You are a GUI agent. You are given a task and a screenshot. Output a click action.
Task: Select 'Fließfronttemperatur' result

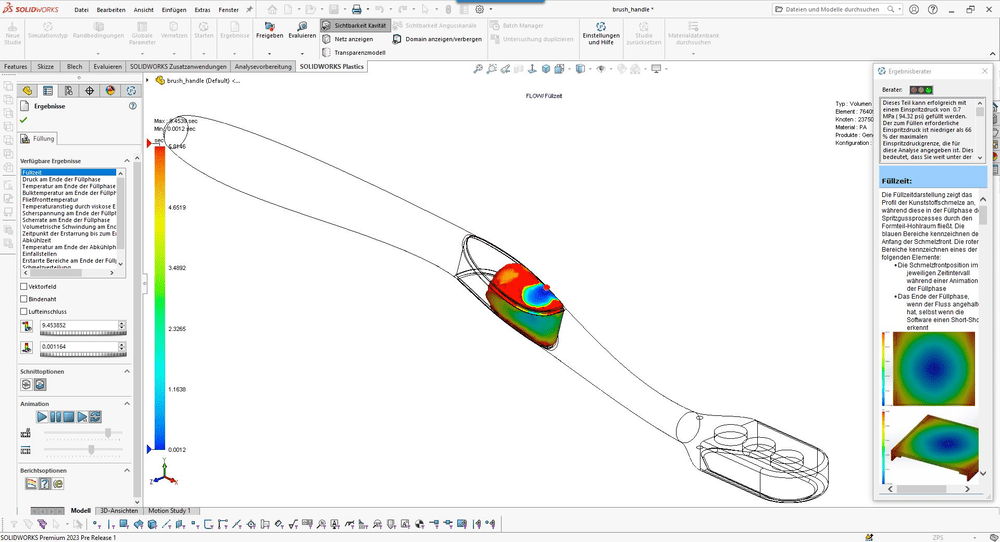click(x=68, y=200)
